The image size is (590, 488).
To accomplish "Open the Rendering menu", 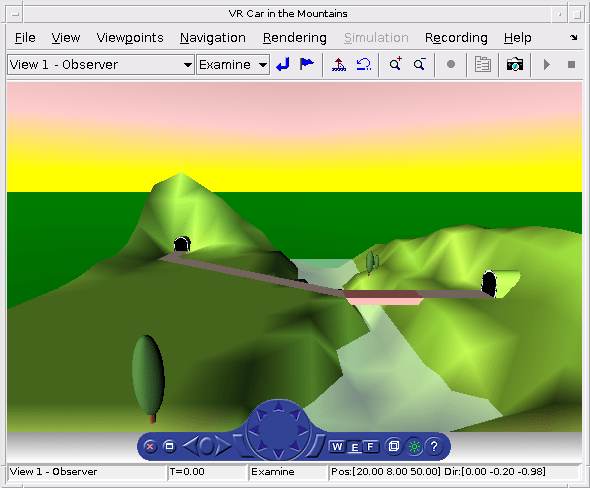I will [x=295, y=38].
